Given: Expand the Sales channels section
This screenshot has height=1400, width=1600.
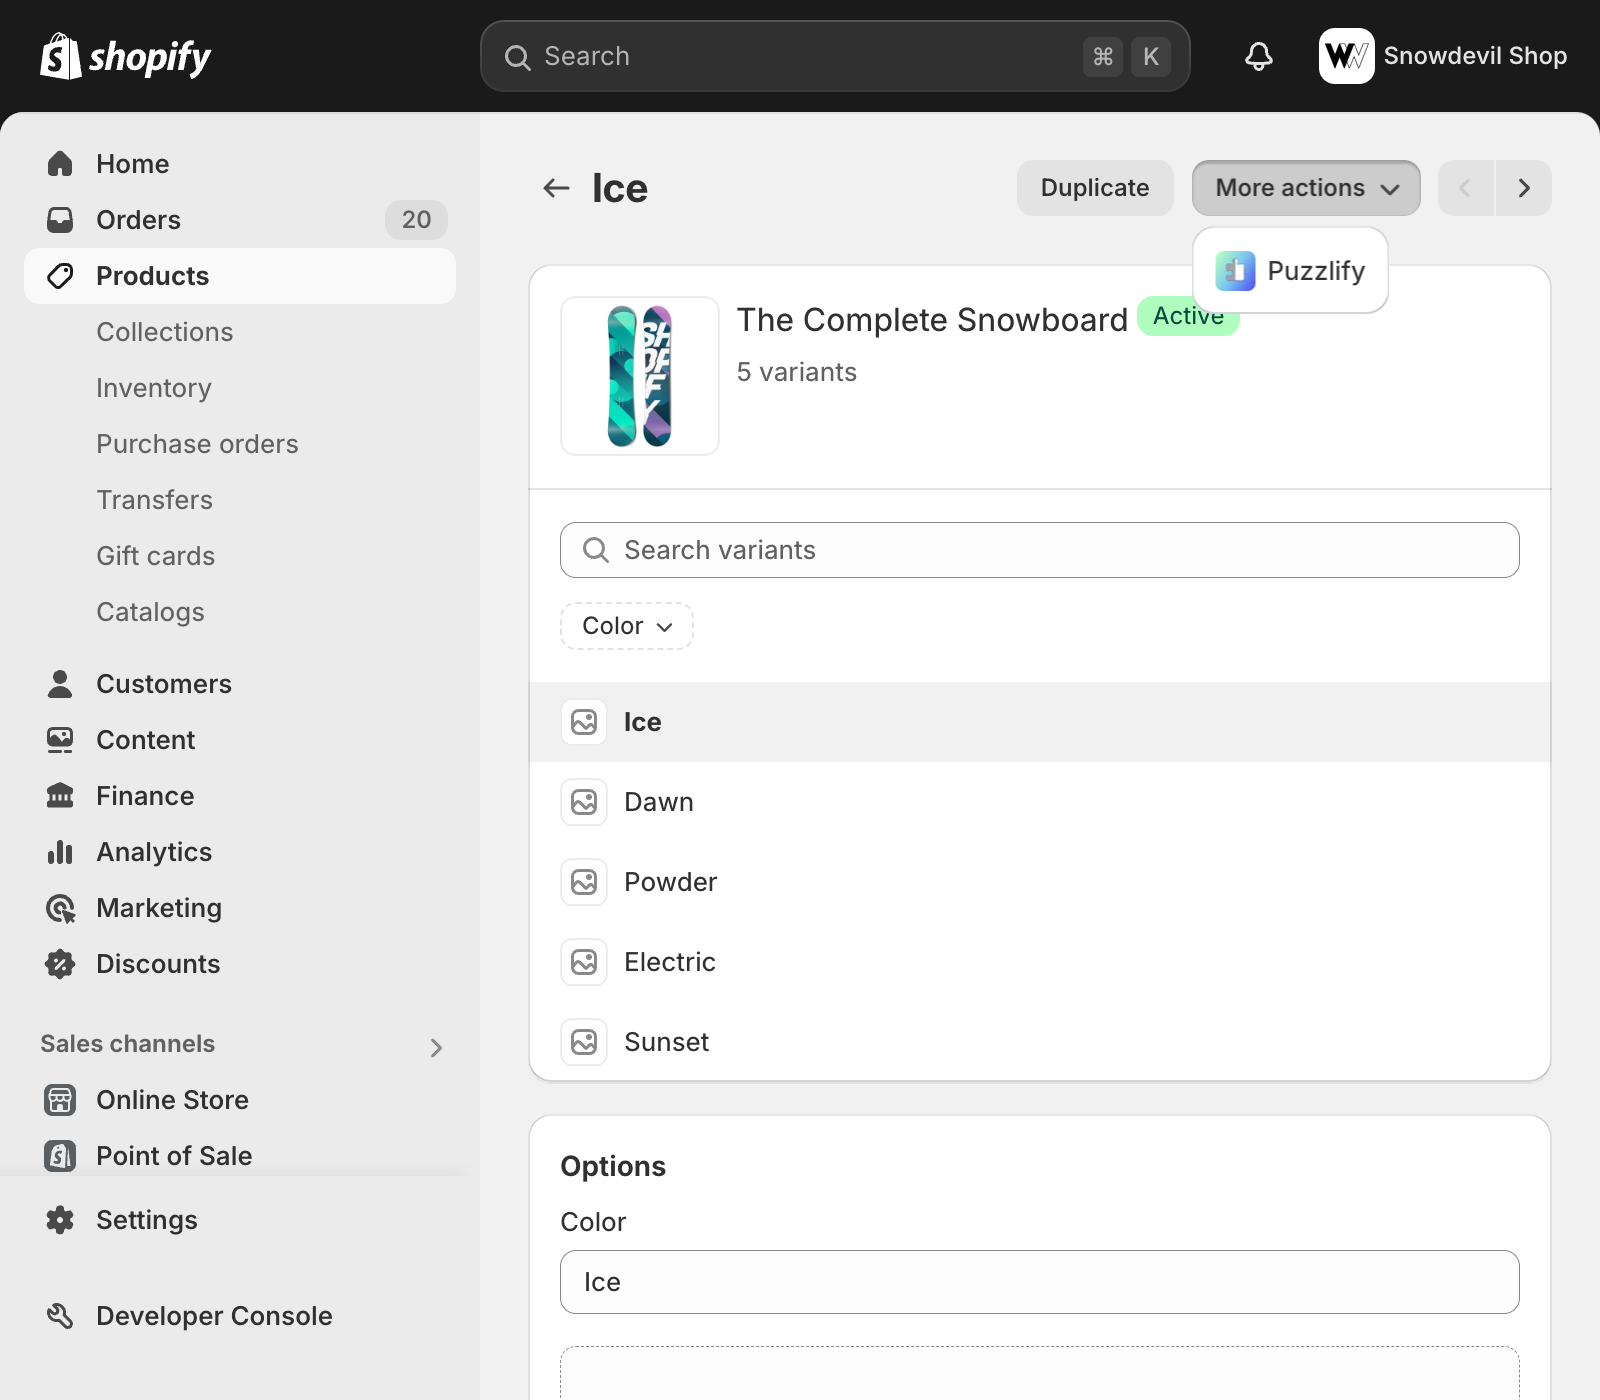Looking at the screenshot, I should pos(436,1047).
